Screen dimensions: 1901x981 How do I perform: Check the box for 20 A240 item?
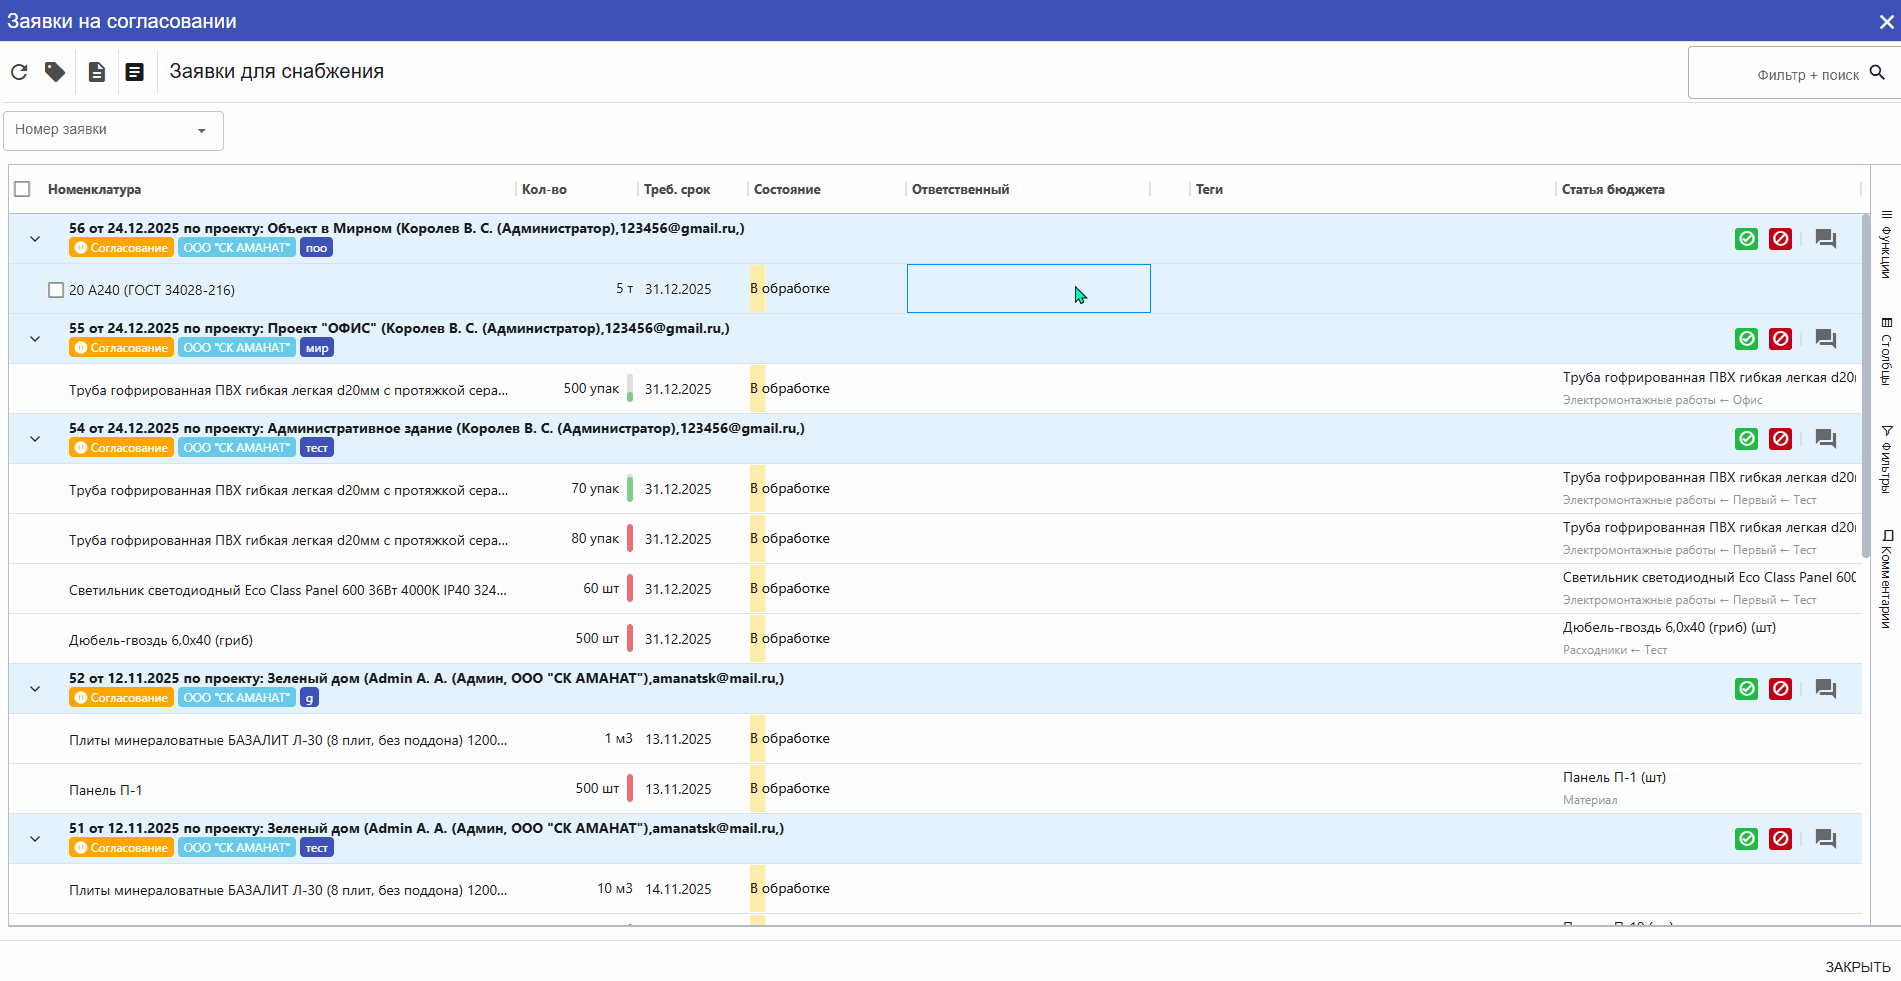click(x=56, y=290)
